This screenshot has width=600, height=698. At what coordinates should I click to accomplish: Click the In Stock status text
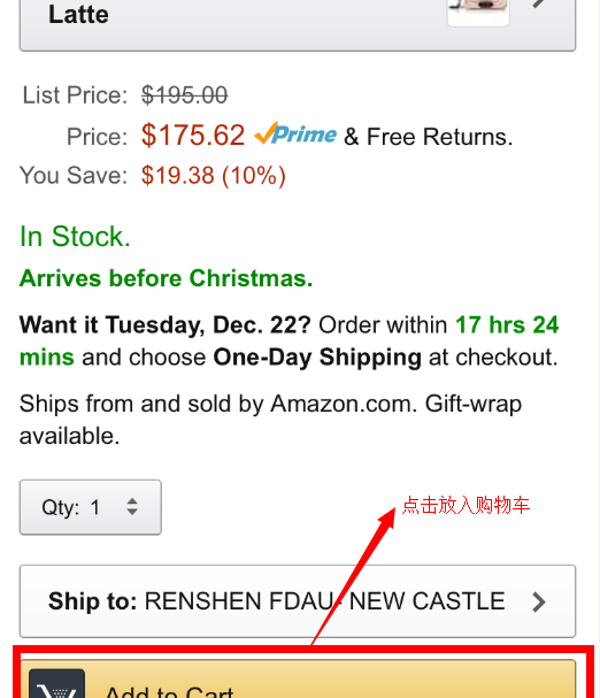click(x=75, y=237)
